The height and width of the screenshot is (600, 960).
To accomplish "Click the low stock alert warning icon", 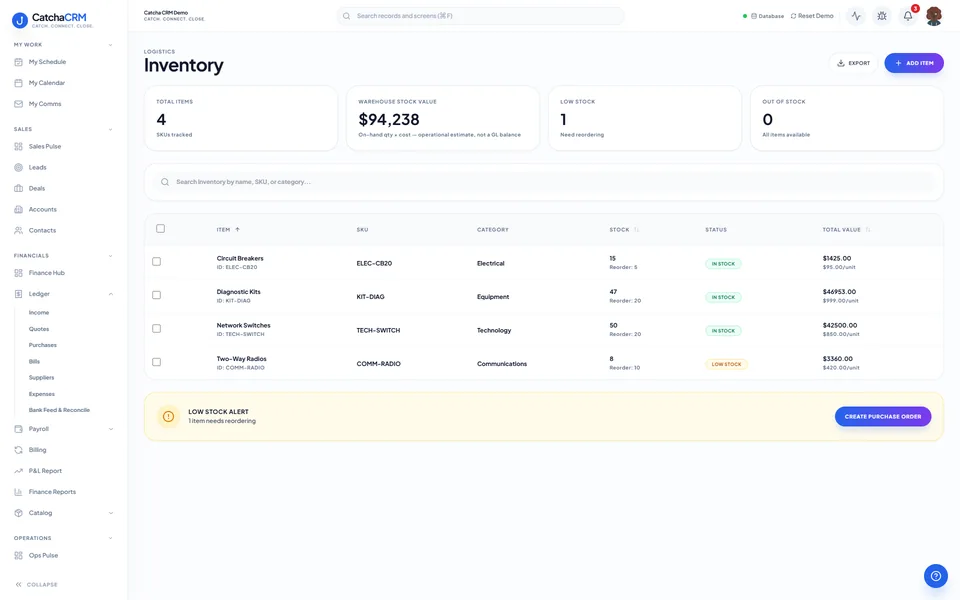I will point(168,416).
